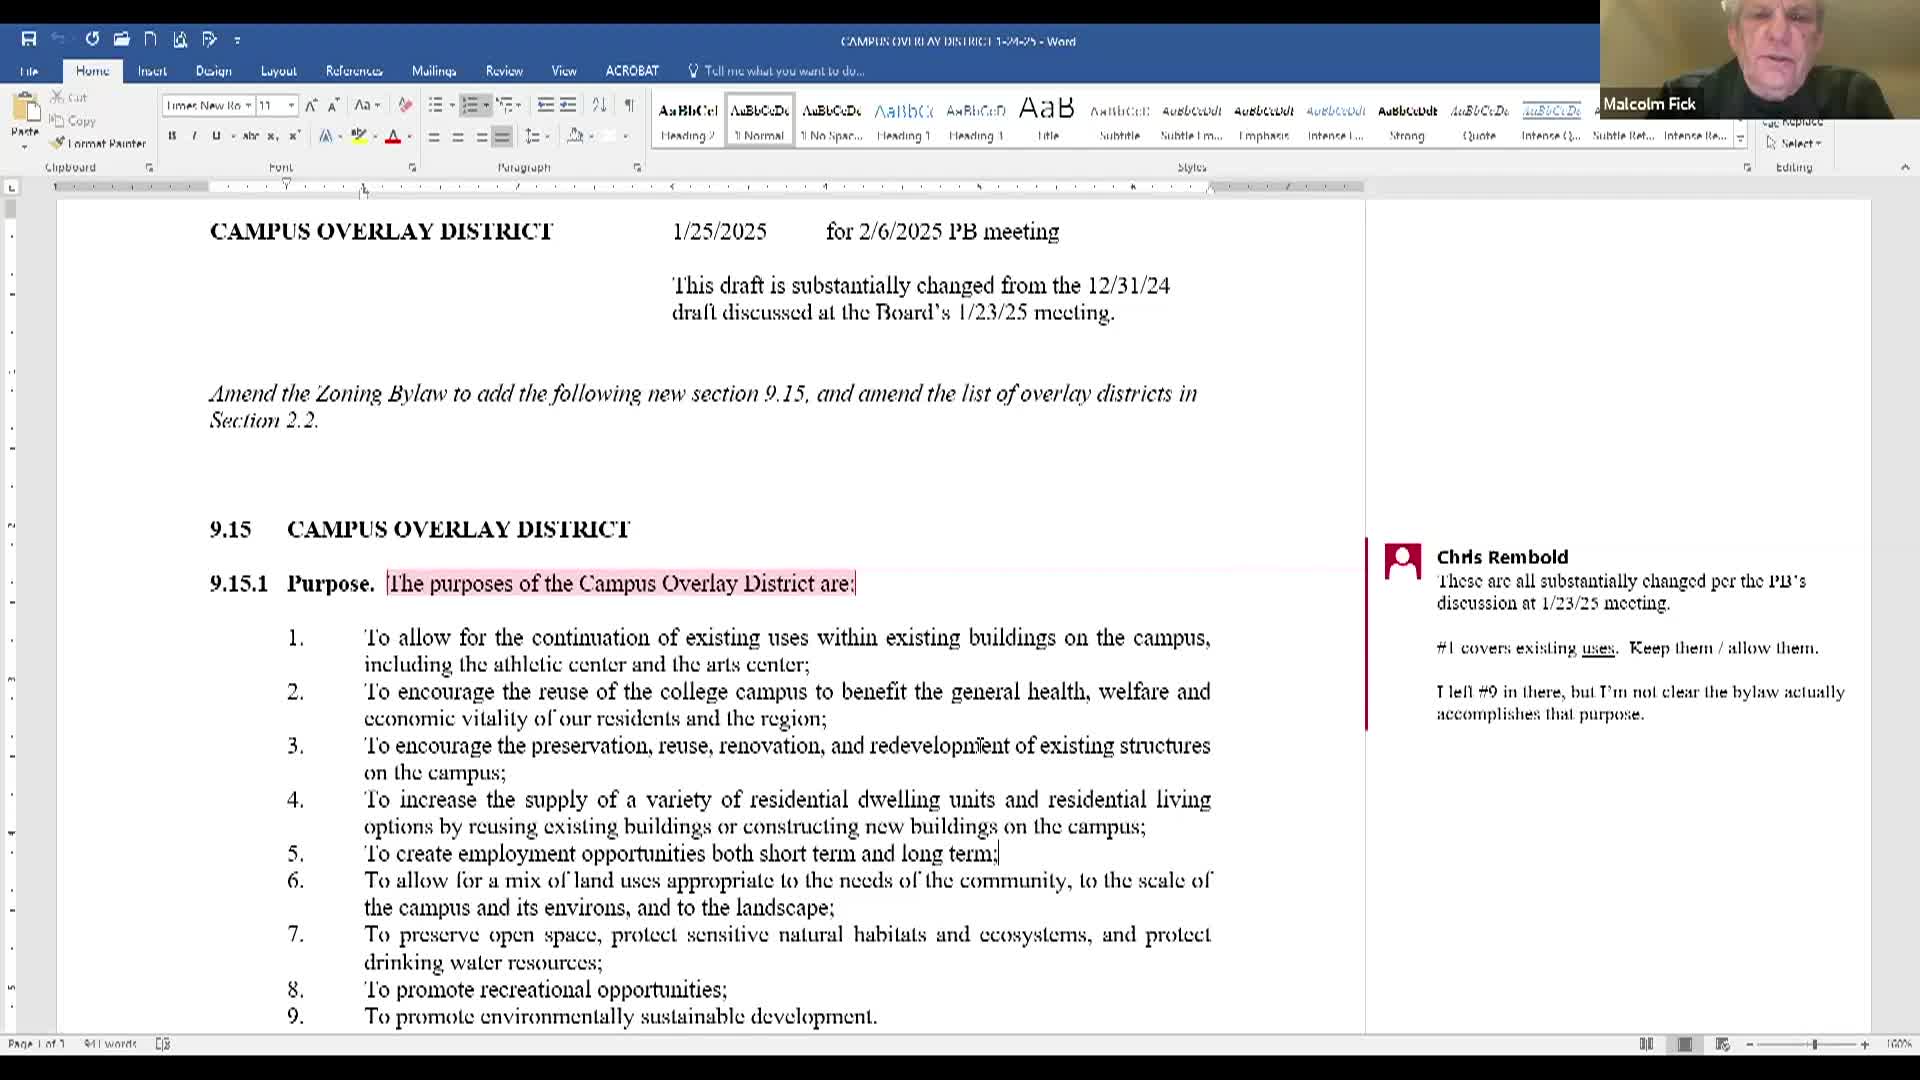This screenshot has width=1920, height=1080.
Task: Decrease paragraph indent
Action: click(545, 105)
